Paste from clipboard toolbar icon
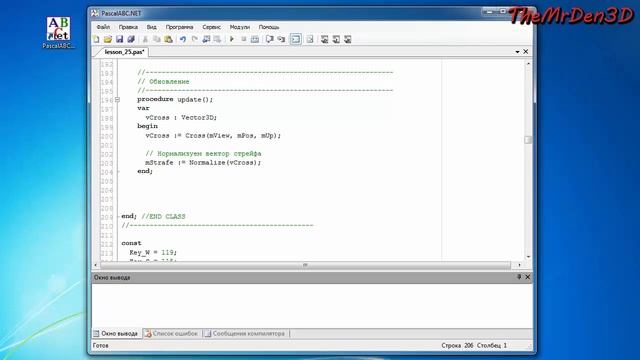Screen dimensions: 640x360 tap(168, 39)
